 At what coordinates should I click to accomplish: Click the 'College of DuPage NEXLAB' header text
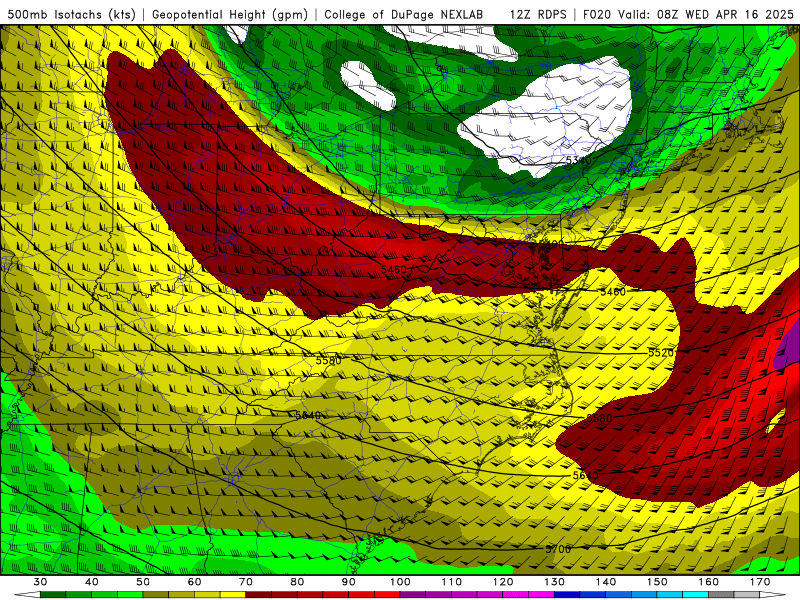click(403, 14)
